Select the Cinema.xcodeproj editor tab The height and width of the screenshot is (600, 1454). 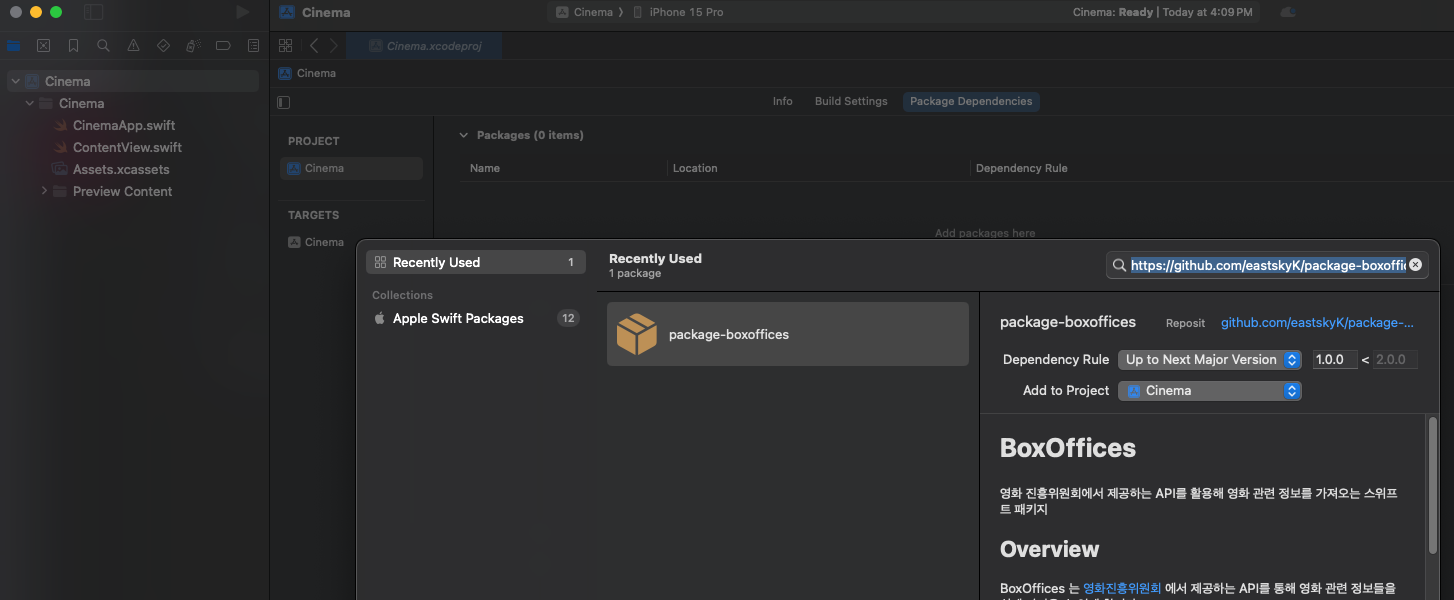425,46
